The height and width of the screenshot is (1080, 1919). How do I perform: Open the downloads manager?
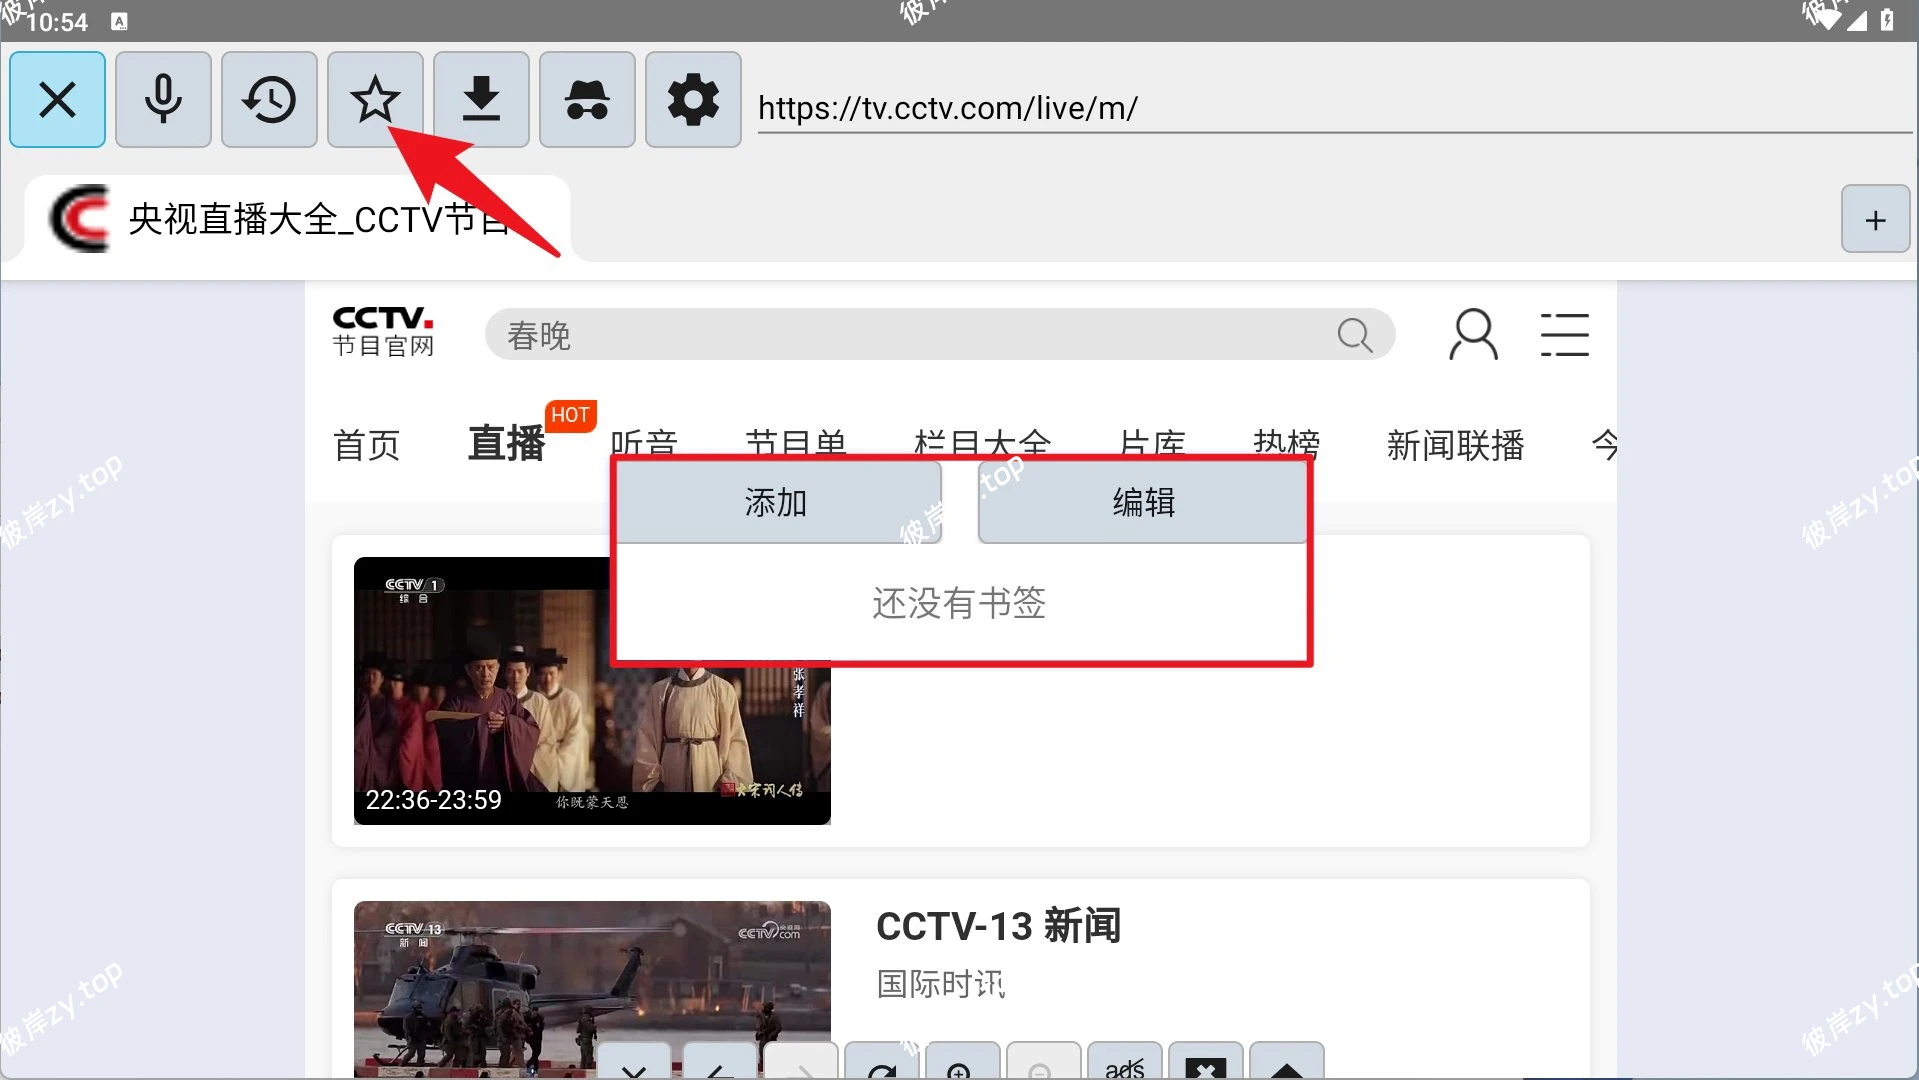481,99
